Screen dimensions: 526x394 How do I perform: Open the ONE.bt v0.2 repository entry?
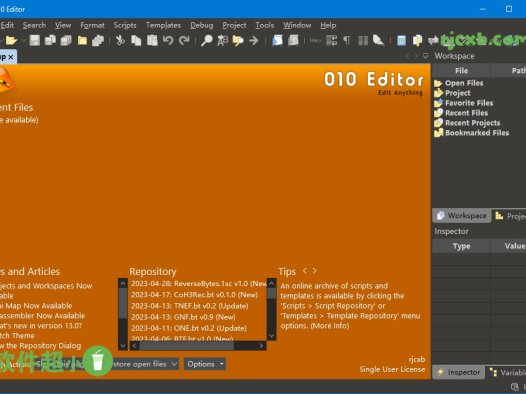pyautogui.click(x=189, y=328)
